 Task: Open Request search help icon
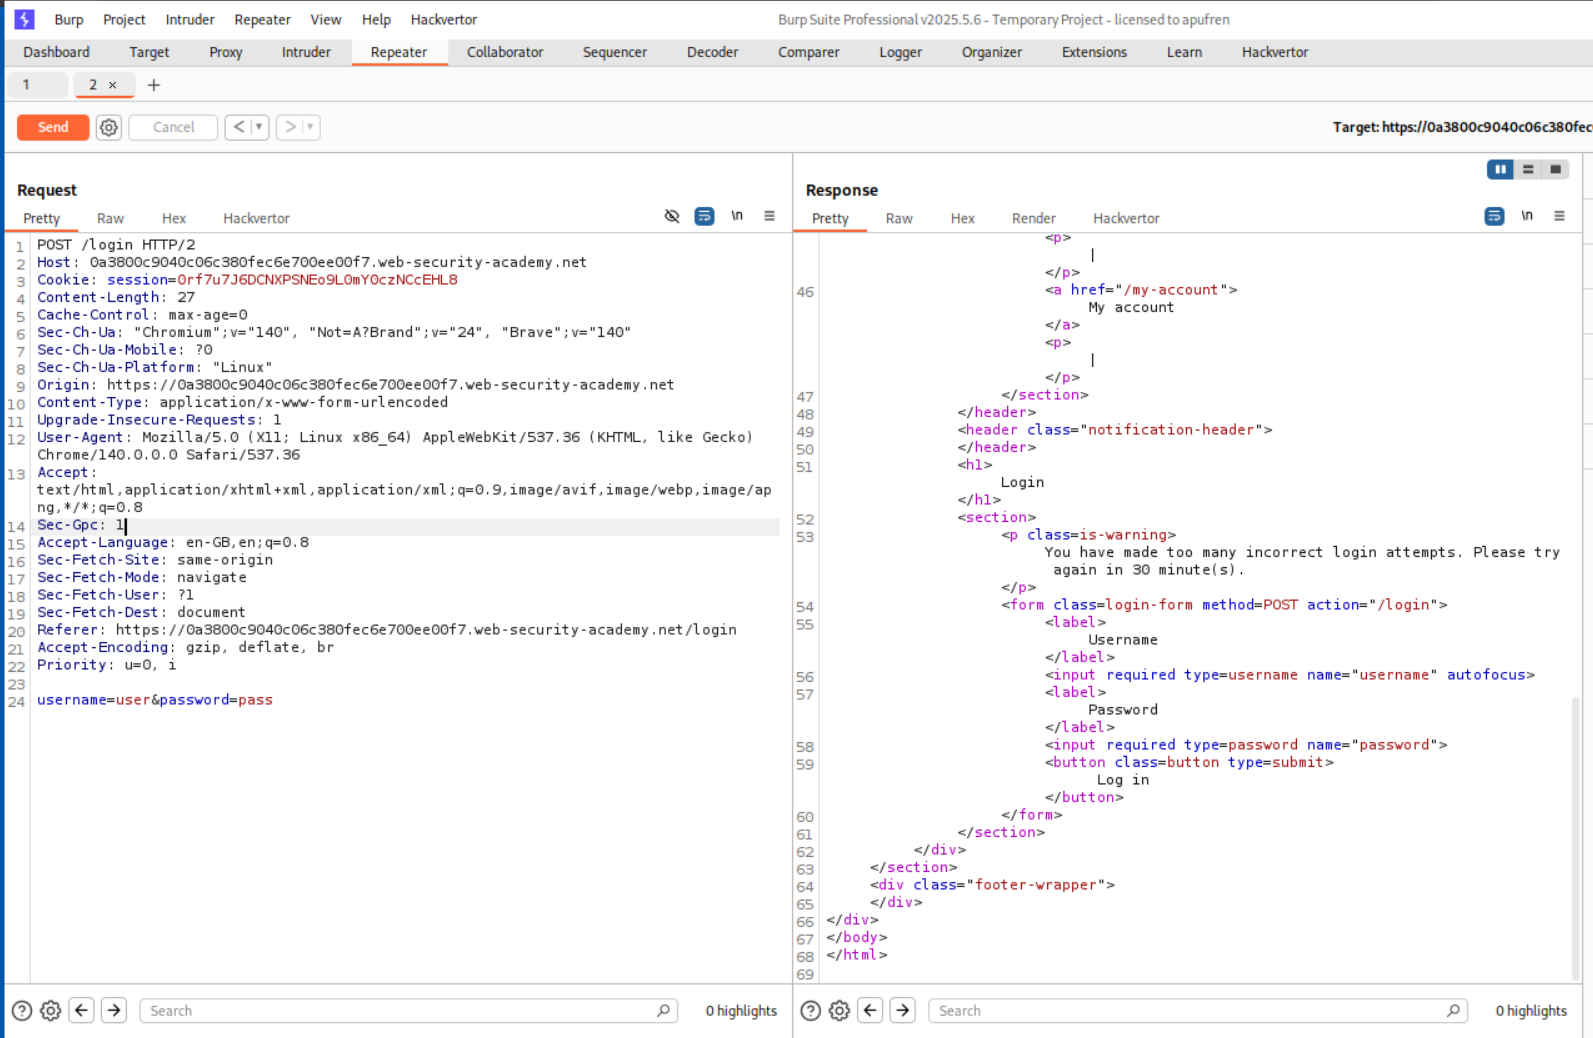coord(22,1011)
